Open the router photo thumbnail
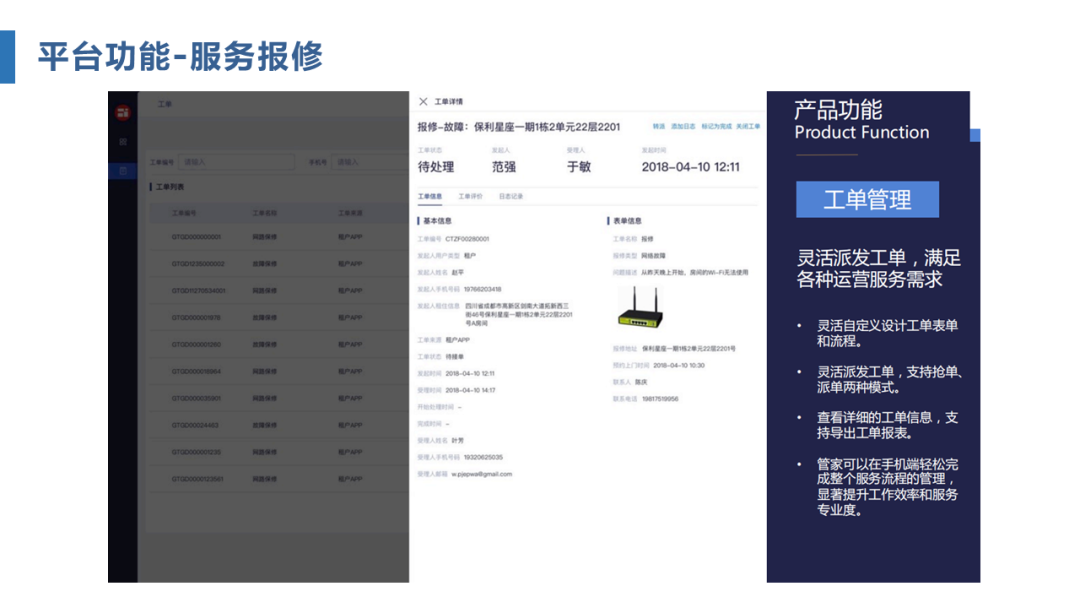 (x=640, y=308)
